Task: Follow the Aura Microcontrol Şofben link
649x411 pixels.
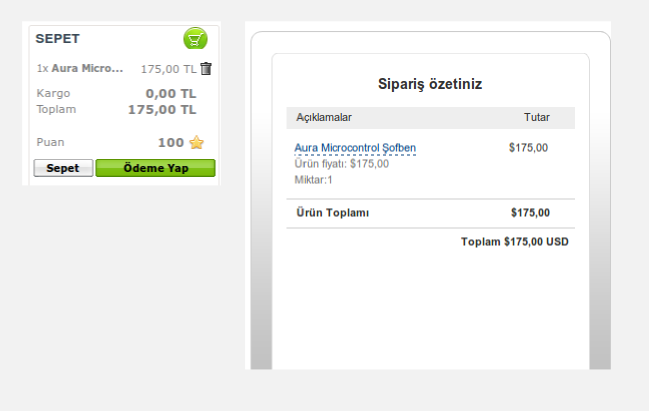Action: (x=355, y=148)
